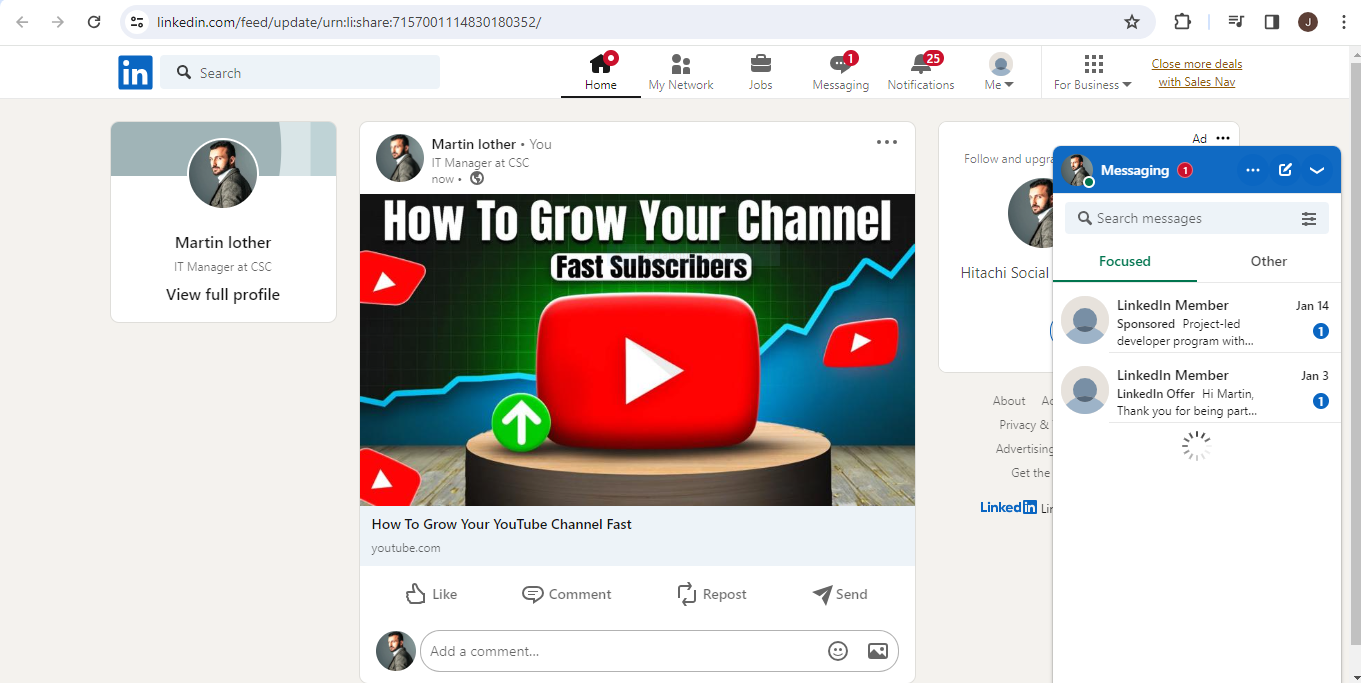Open LinkedIn Offer message from Jan 3
The width and height of the screenshot is (1361, 683).
coord(1197,392)
